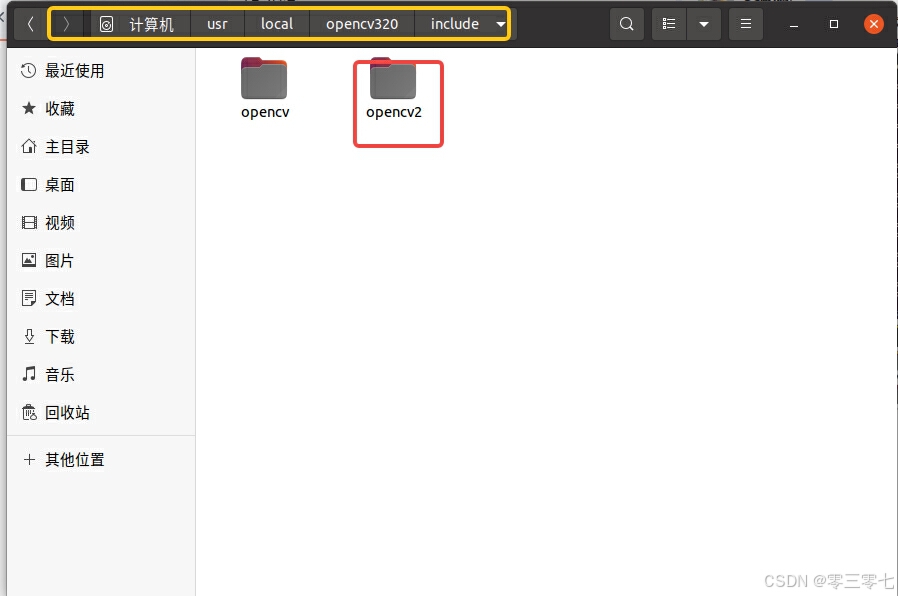Open 收藏 in the sidebar
898x596 pixels.
101,109
